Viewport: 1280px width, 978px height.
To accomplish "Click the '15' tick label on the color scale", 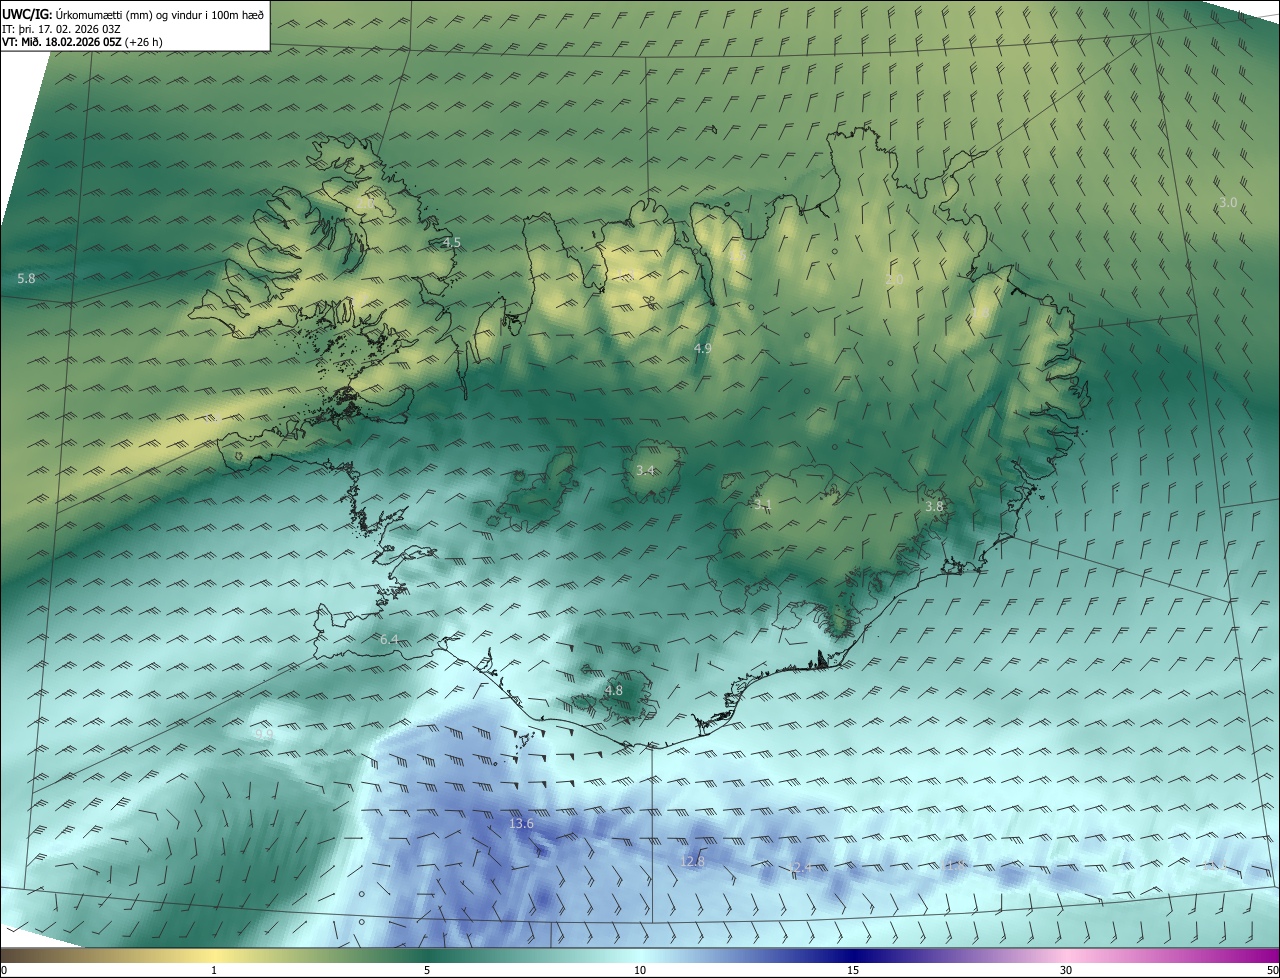I will 853,970.
